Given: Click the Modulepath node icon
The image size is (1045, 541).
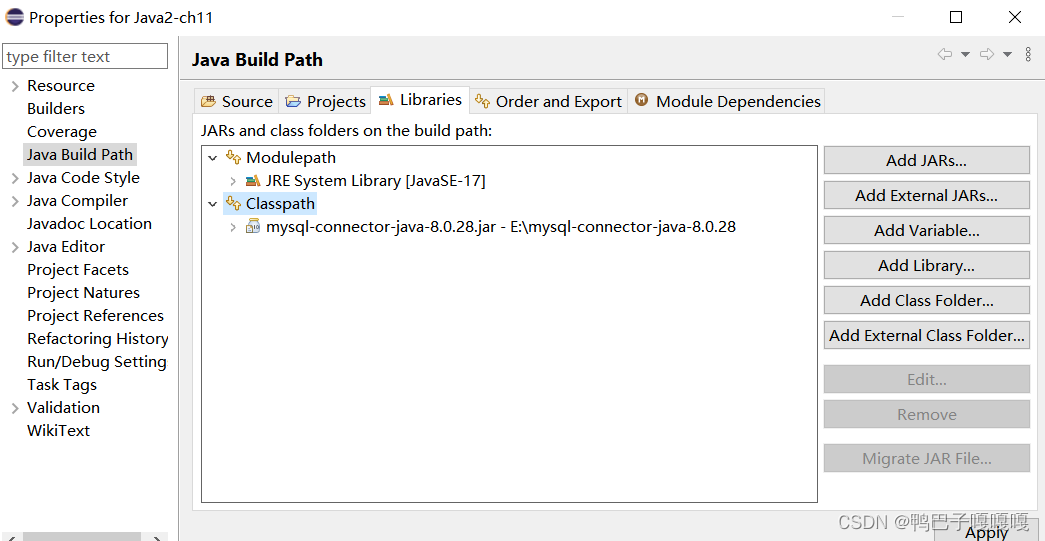Looking at the screenshot, I should pos(233,157).
